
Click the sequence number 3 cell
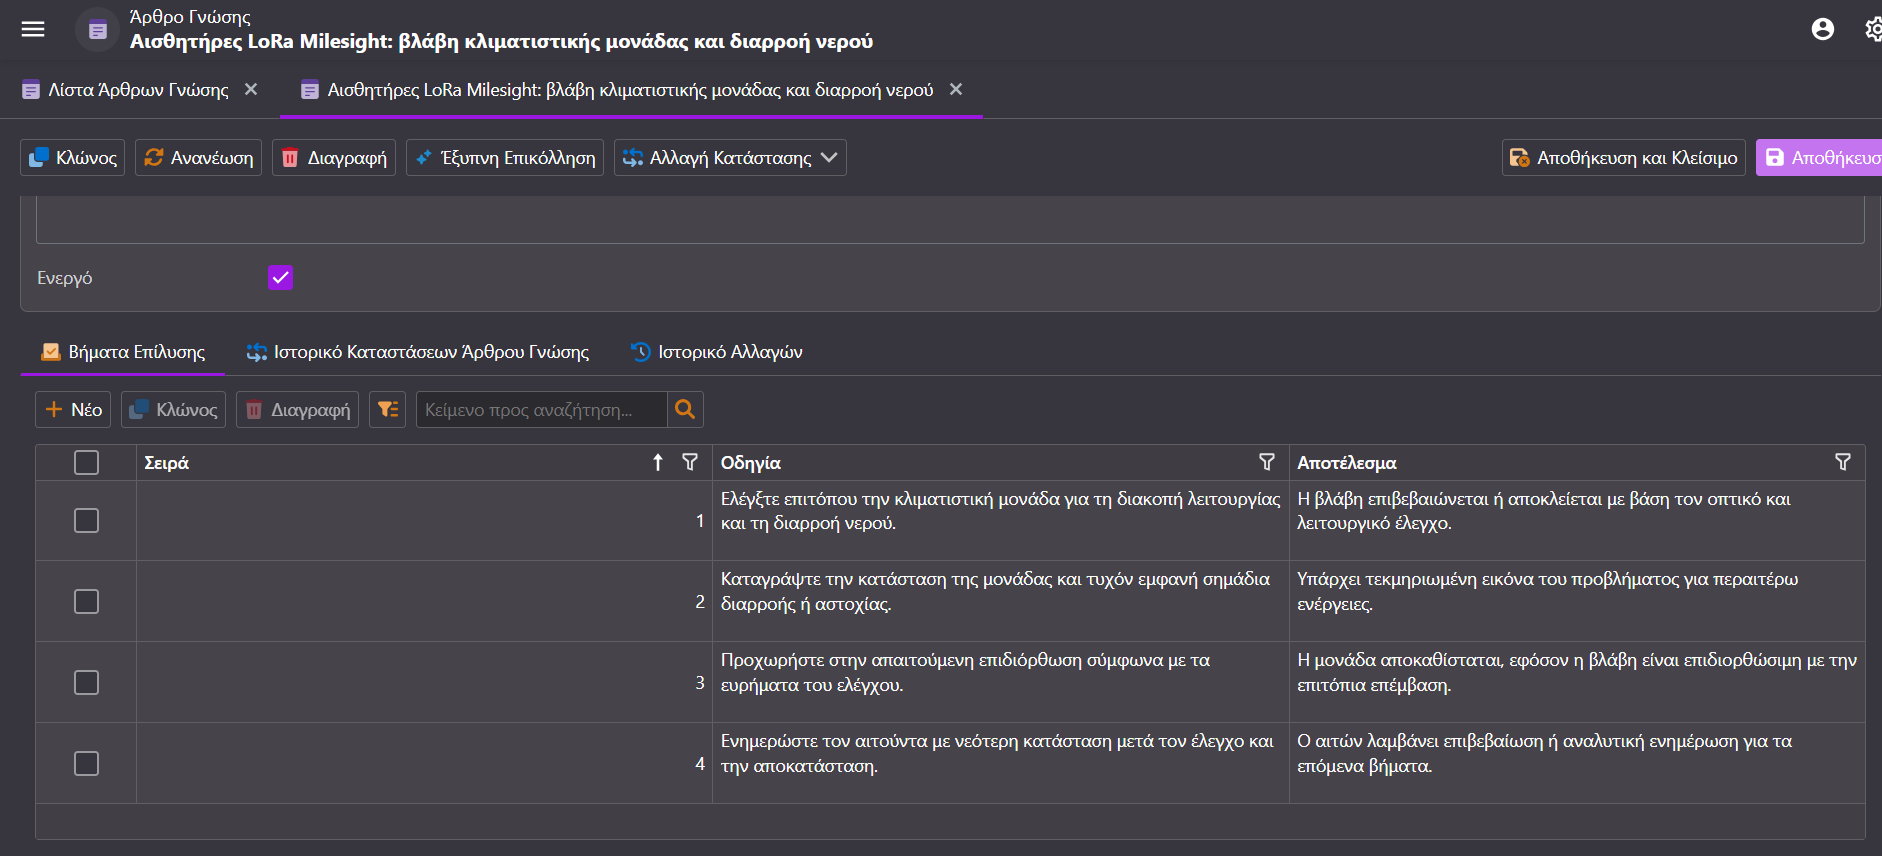pos(424,682)
